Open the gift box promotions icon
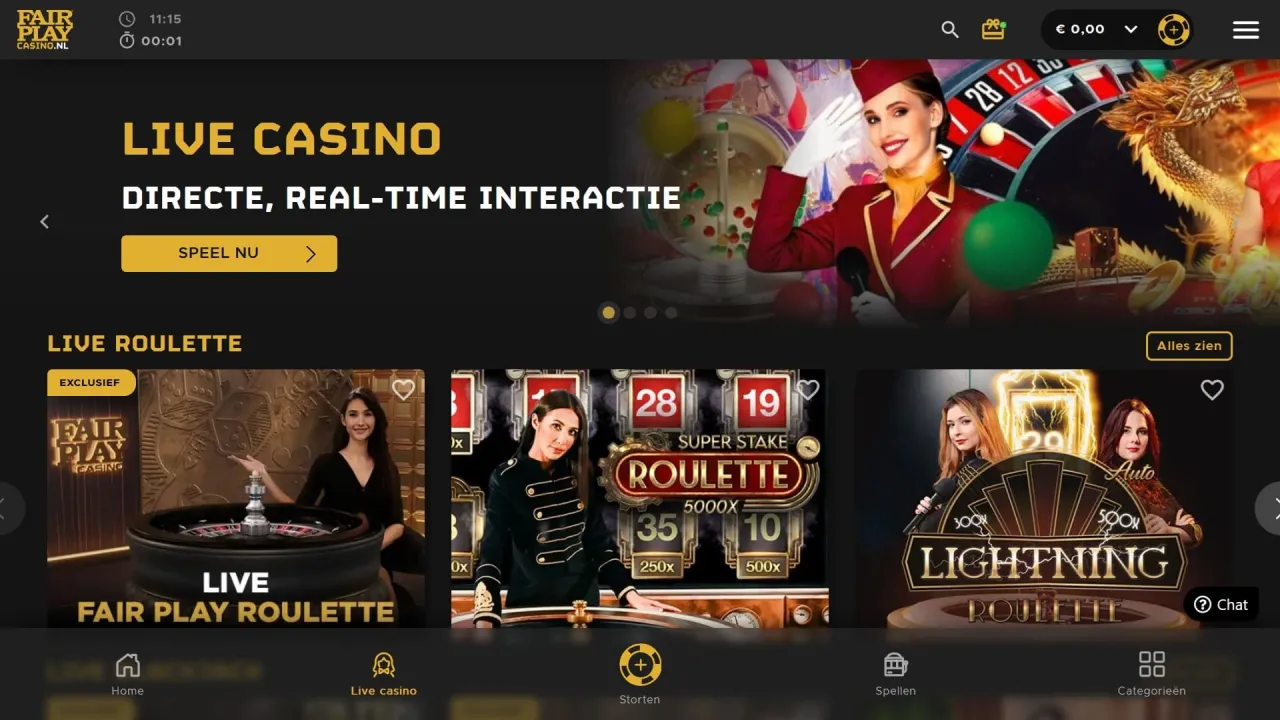Screen dimensions: 1280x720 [x=993, y=29]
